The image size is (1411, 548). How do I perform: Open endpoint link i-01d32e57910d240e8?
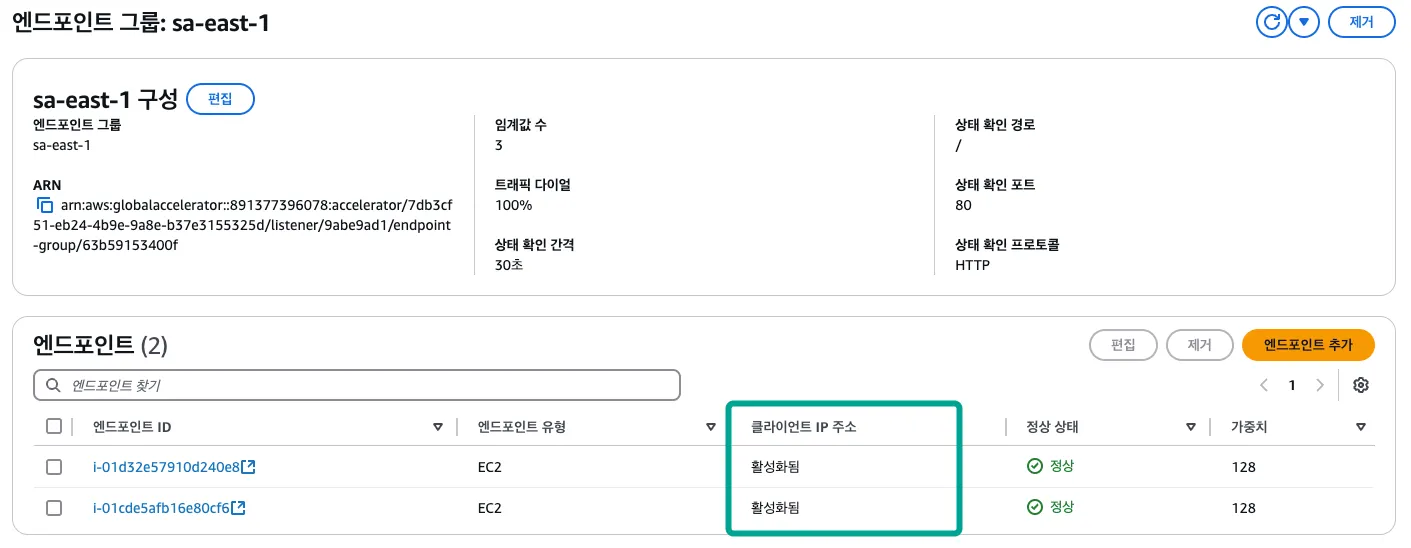(x=166, y=467)
